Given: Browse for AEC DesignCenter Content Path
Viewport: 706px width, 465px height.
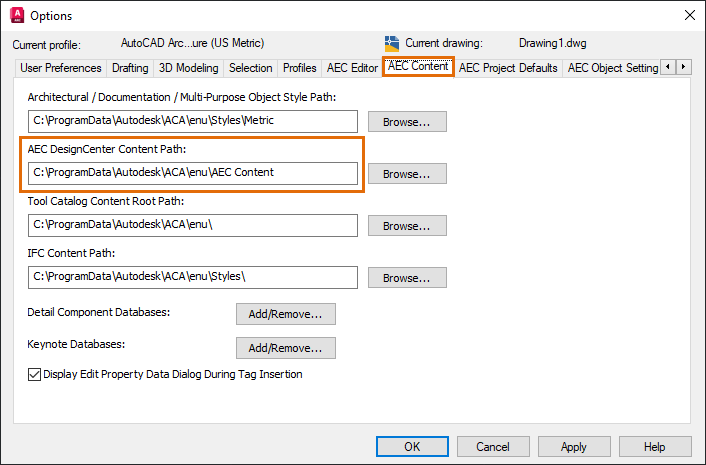Looking at the screenshot, I should coord(407,174).
